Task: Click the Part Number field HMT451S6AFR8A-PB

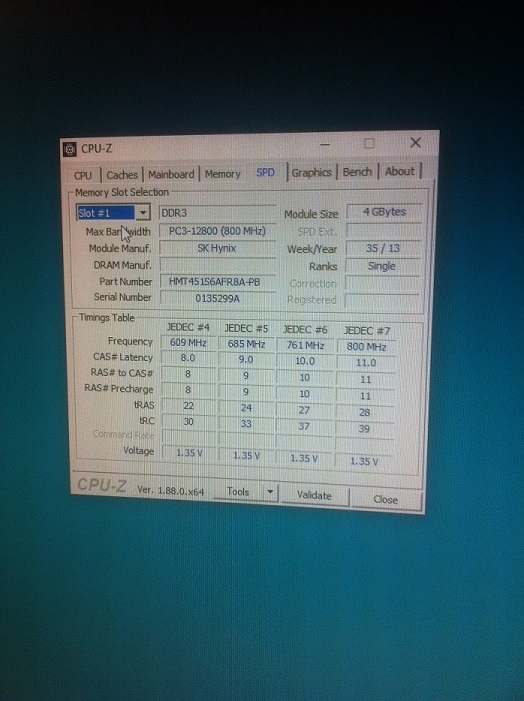Action: coord(217,282)
